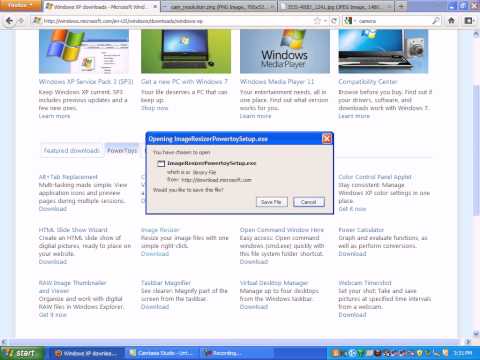Download Open Command Window Here
Image resolution: width=480 pixels, height=360 pixels.
[x=254, y=262]
